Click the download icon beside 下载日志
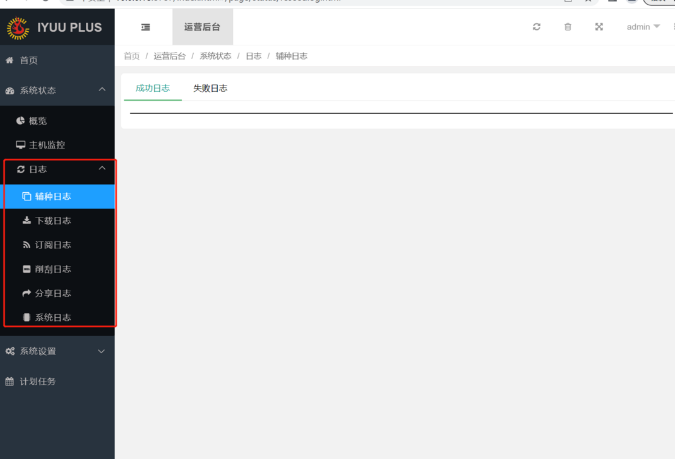Screen dimensions: 683x459 coord(27,220)
